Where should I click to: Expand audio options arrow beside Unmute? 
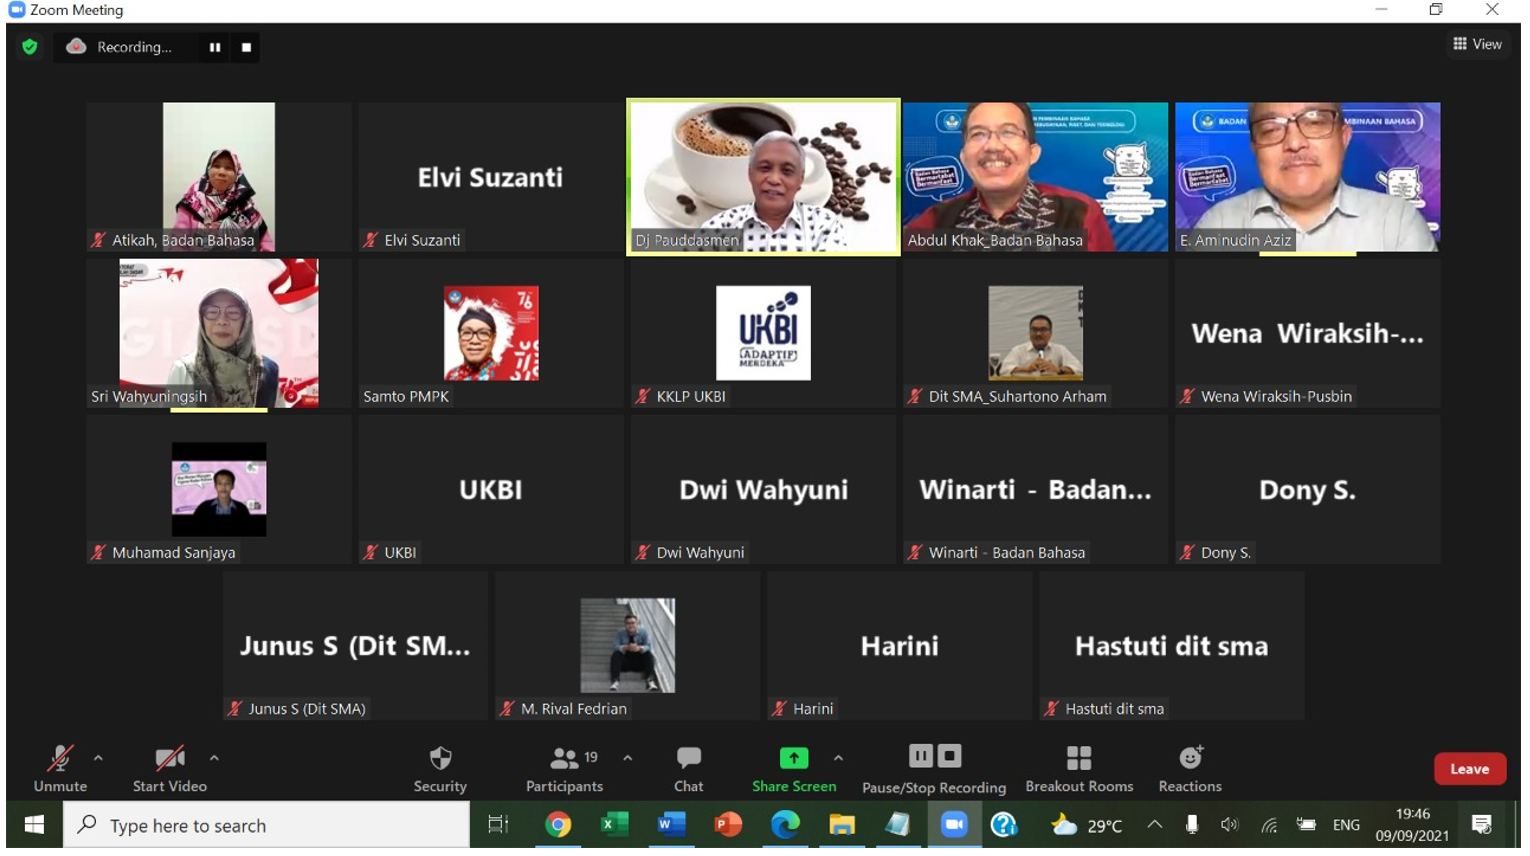(98, 758)
